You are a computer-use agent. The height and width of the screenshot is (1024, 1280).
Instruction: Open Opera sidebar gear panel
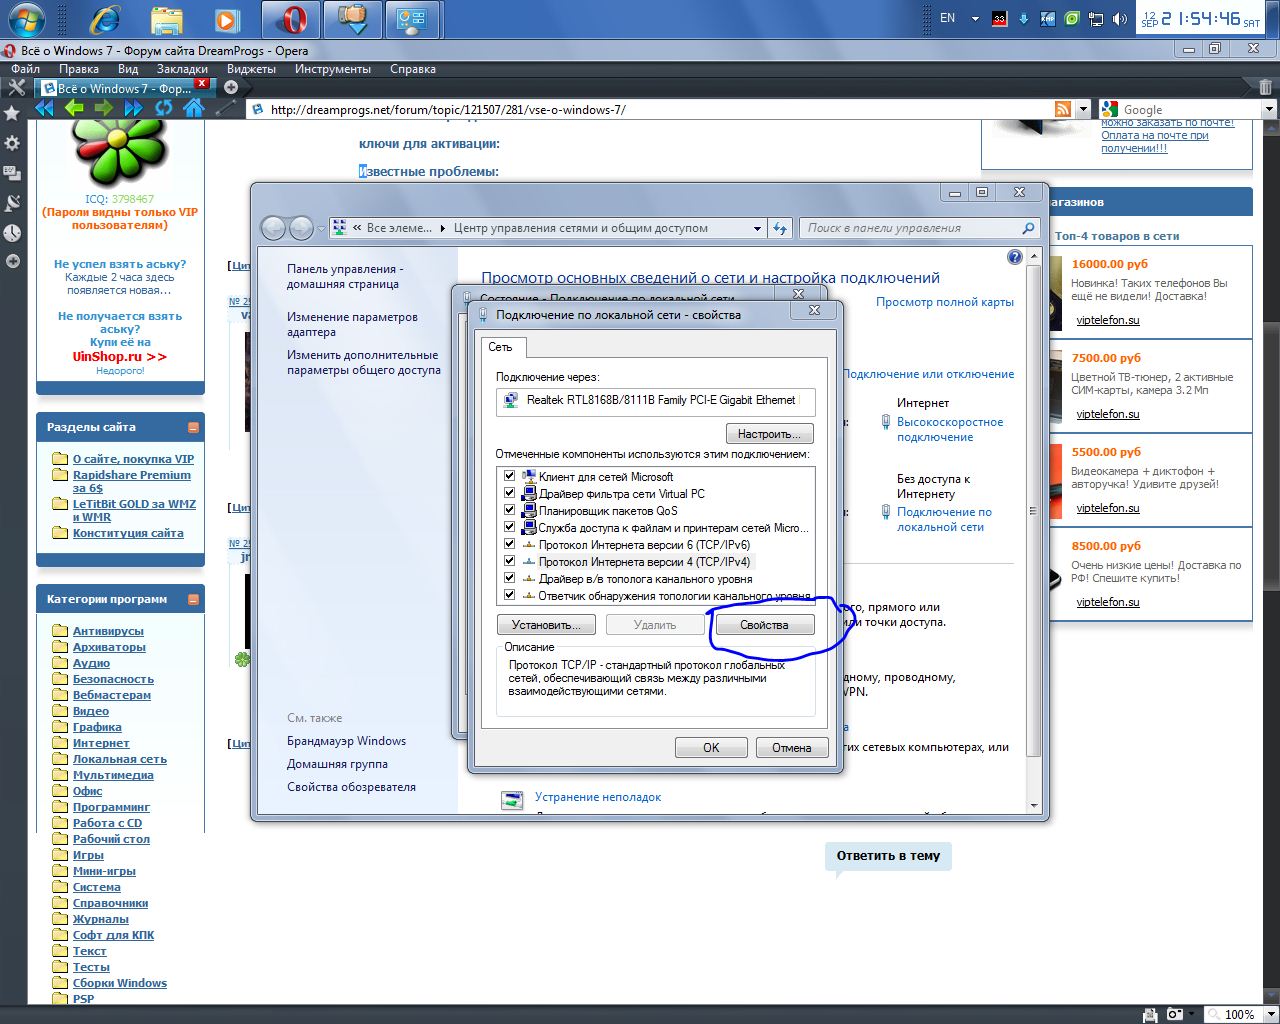tap(12, 143)
